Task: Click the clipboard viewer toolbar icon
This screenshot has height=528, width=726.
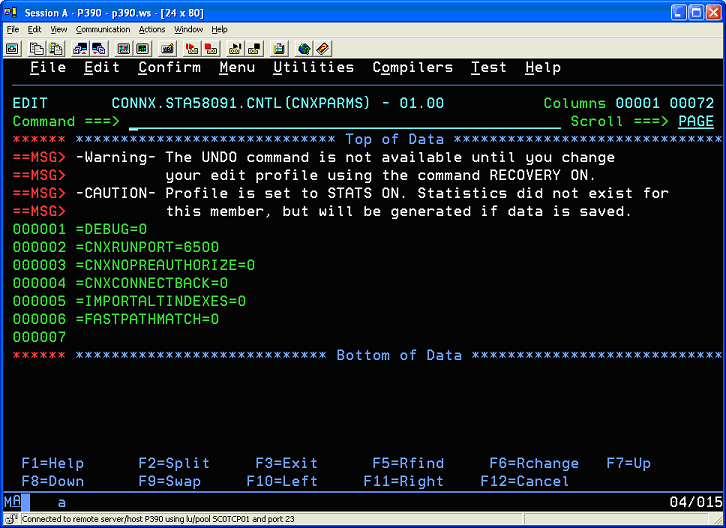Action: 279,49
